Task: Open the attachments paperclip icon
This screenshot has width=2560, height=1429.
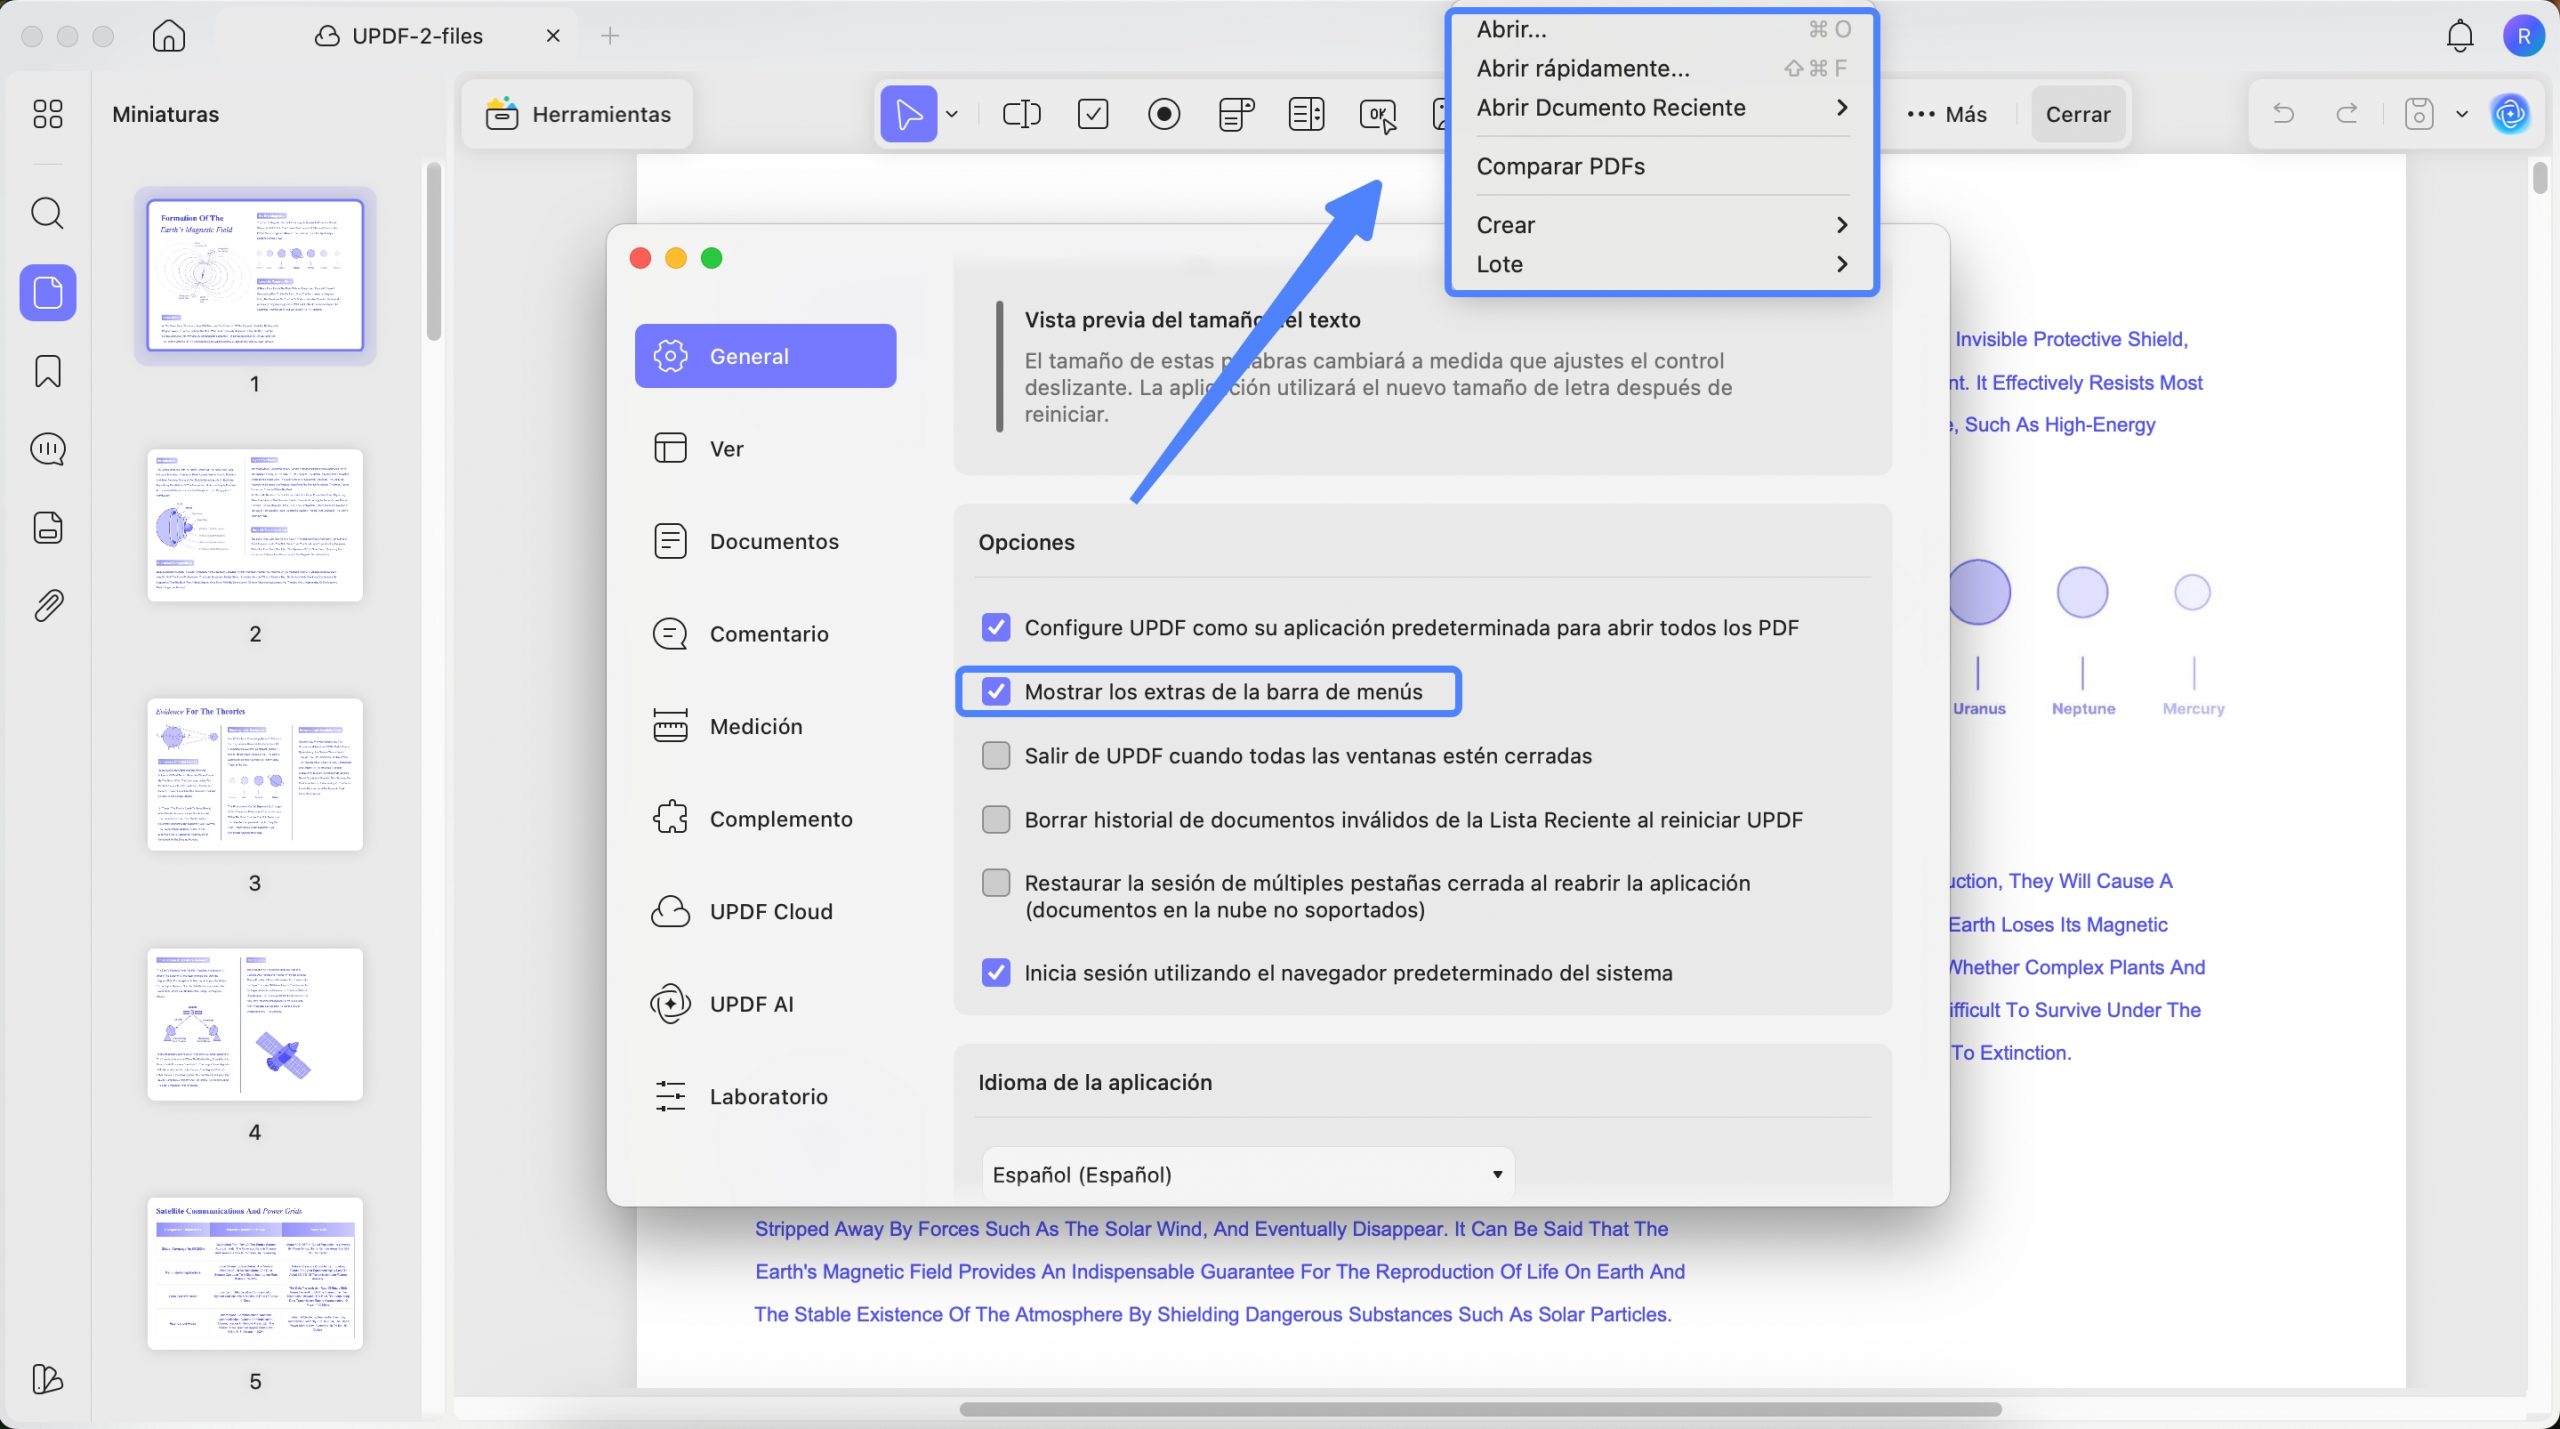Action: (x=48, y=605)
